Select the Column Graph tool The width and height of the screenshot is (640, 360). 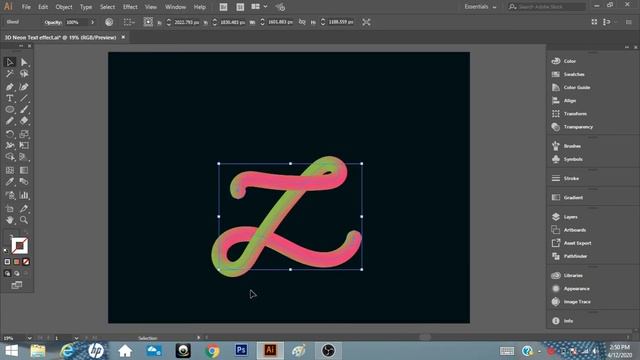(x=24, y=196)
